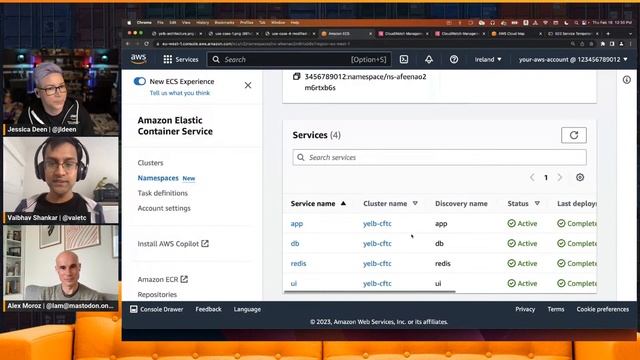Image resolution: width=640 pixels, height=360 pixels.
Task: Open the Amazon ECR external link
Action: pyautogui.click(x=162, y=279)
